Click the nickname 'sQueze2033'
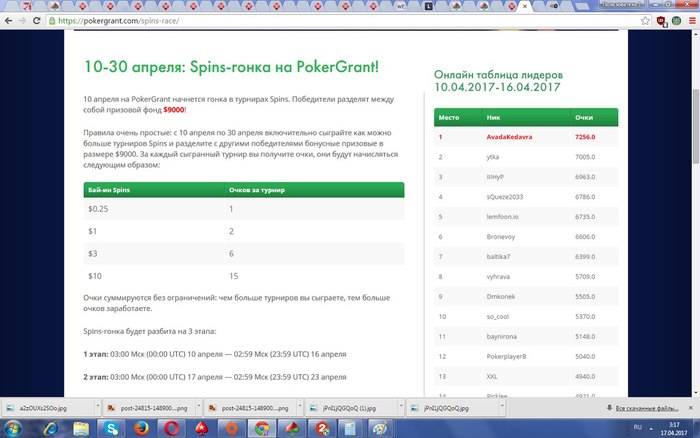The image size is (700, 438). pos(505,197)
